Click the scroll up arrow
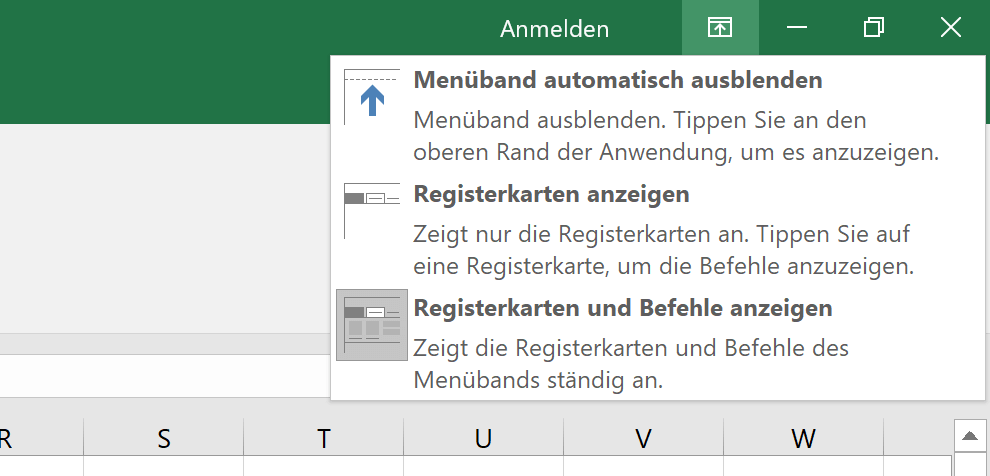Screen dimensions: 990x476 pos(970,436)
